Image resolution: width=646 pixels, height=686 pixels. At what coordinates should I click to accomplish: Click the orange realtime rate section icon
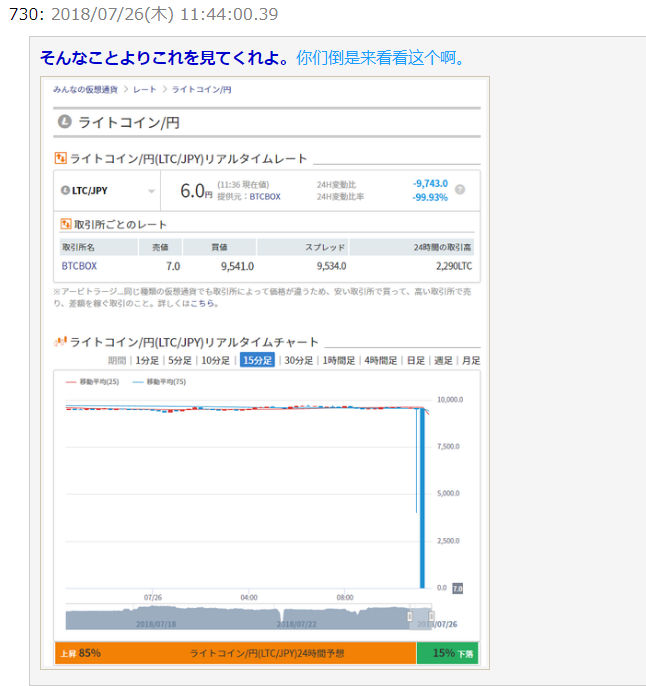point(60,158)
